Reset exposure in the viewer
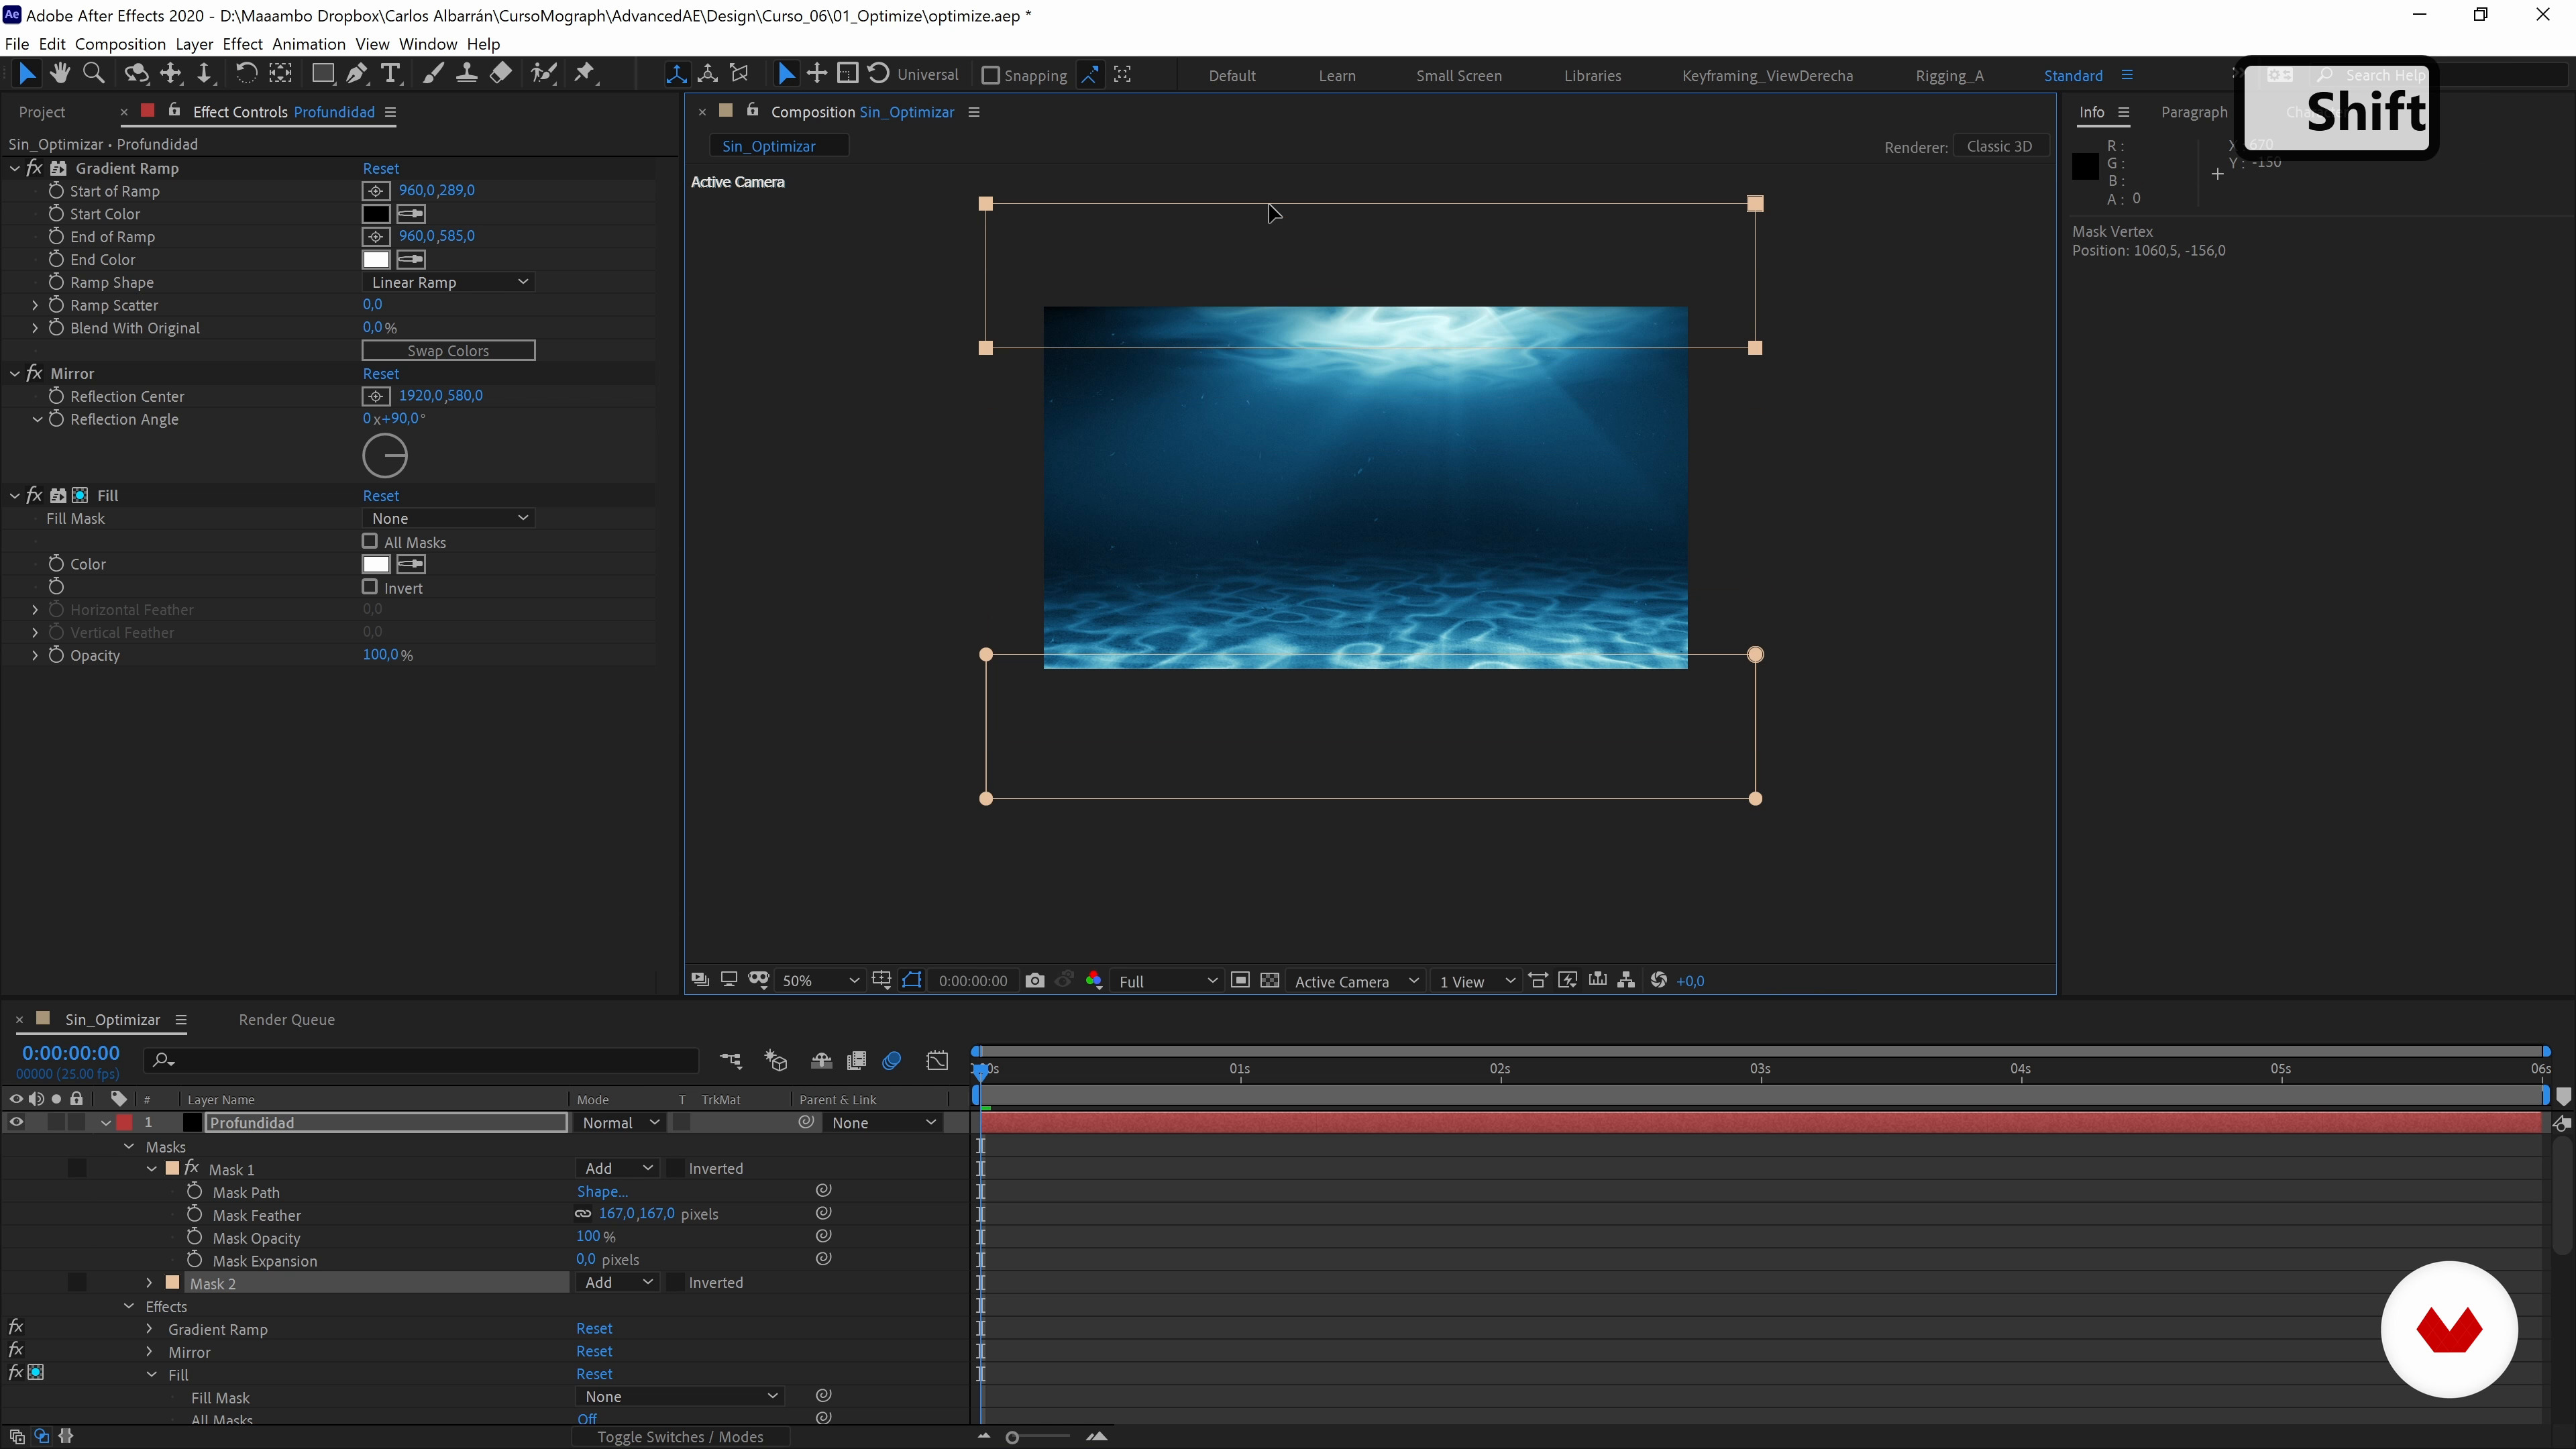 (x=1659, y=980)
